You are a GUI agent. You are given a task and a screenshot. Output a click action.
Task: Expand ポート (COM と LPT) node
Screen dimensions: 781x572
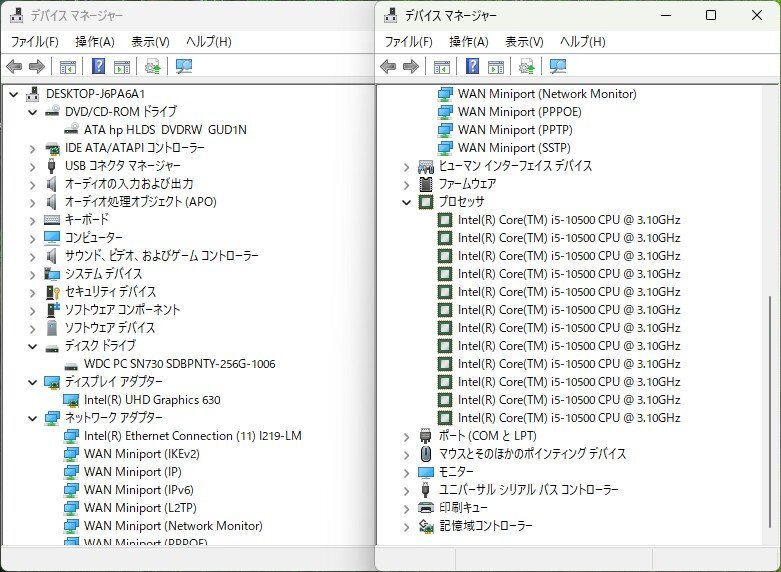[406, 436]
